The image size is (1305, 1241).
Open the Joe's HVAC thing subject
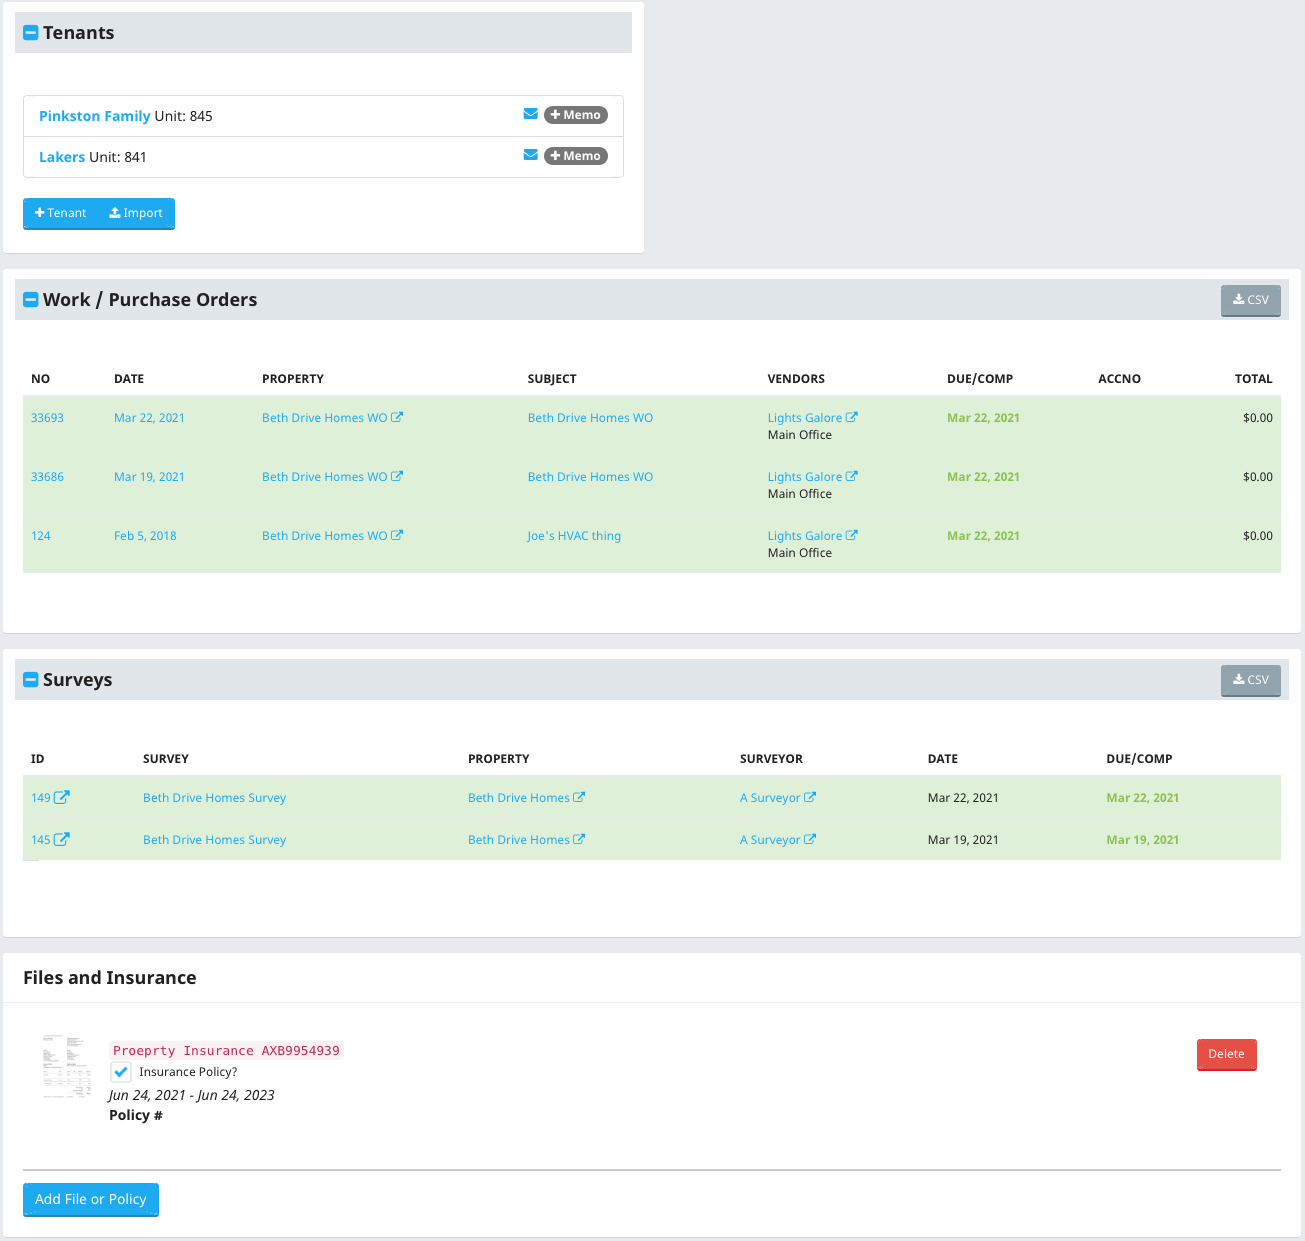(x=574, y=536)
